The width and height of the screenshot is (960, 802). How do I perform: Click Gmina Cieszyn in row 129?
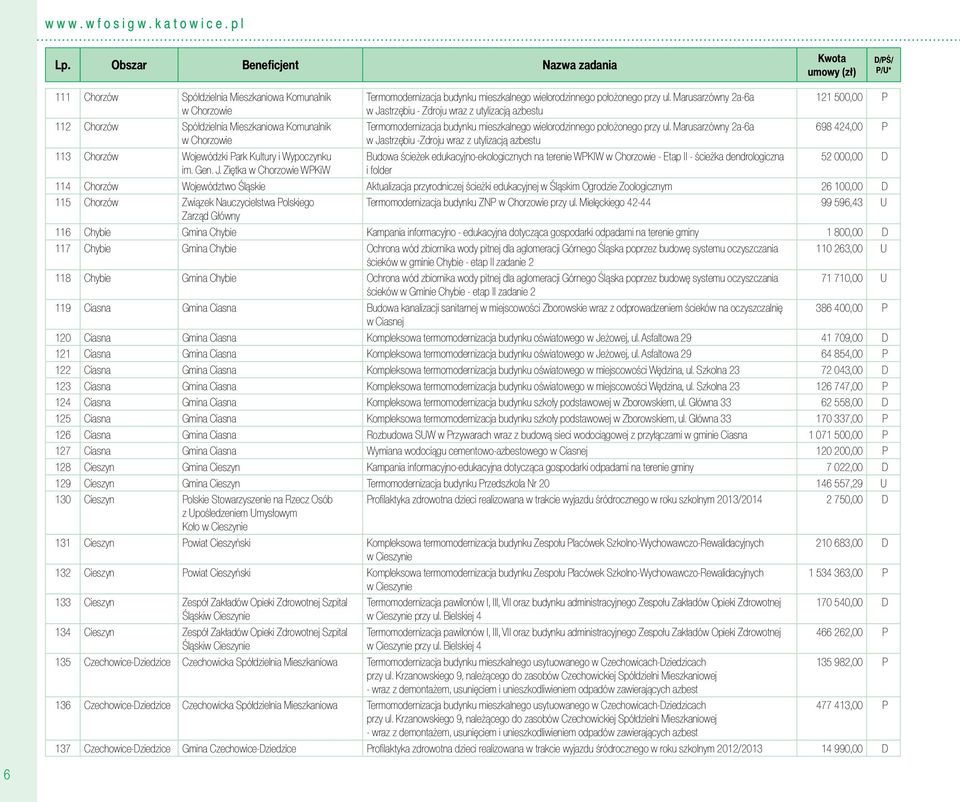coord(211,483)
